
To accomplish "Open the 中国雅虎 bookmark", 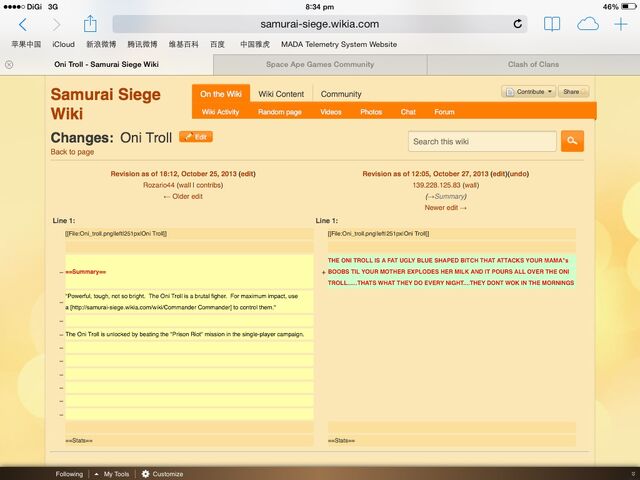I will 255,44.
